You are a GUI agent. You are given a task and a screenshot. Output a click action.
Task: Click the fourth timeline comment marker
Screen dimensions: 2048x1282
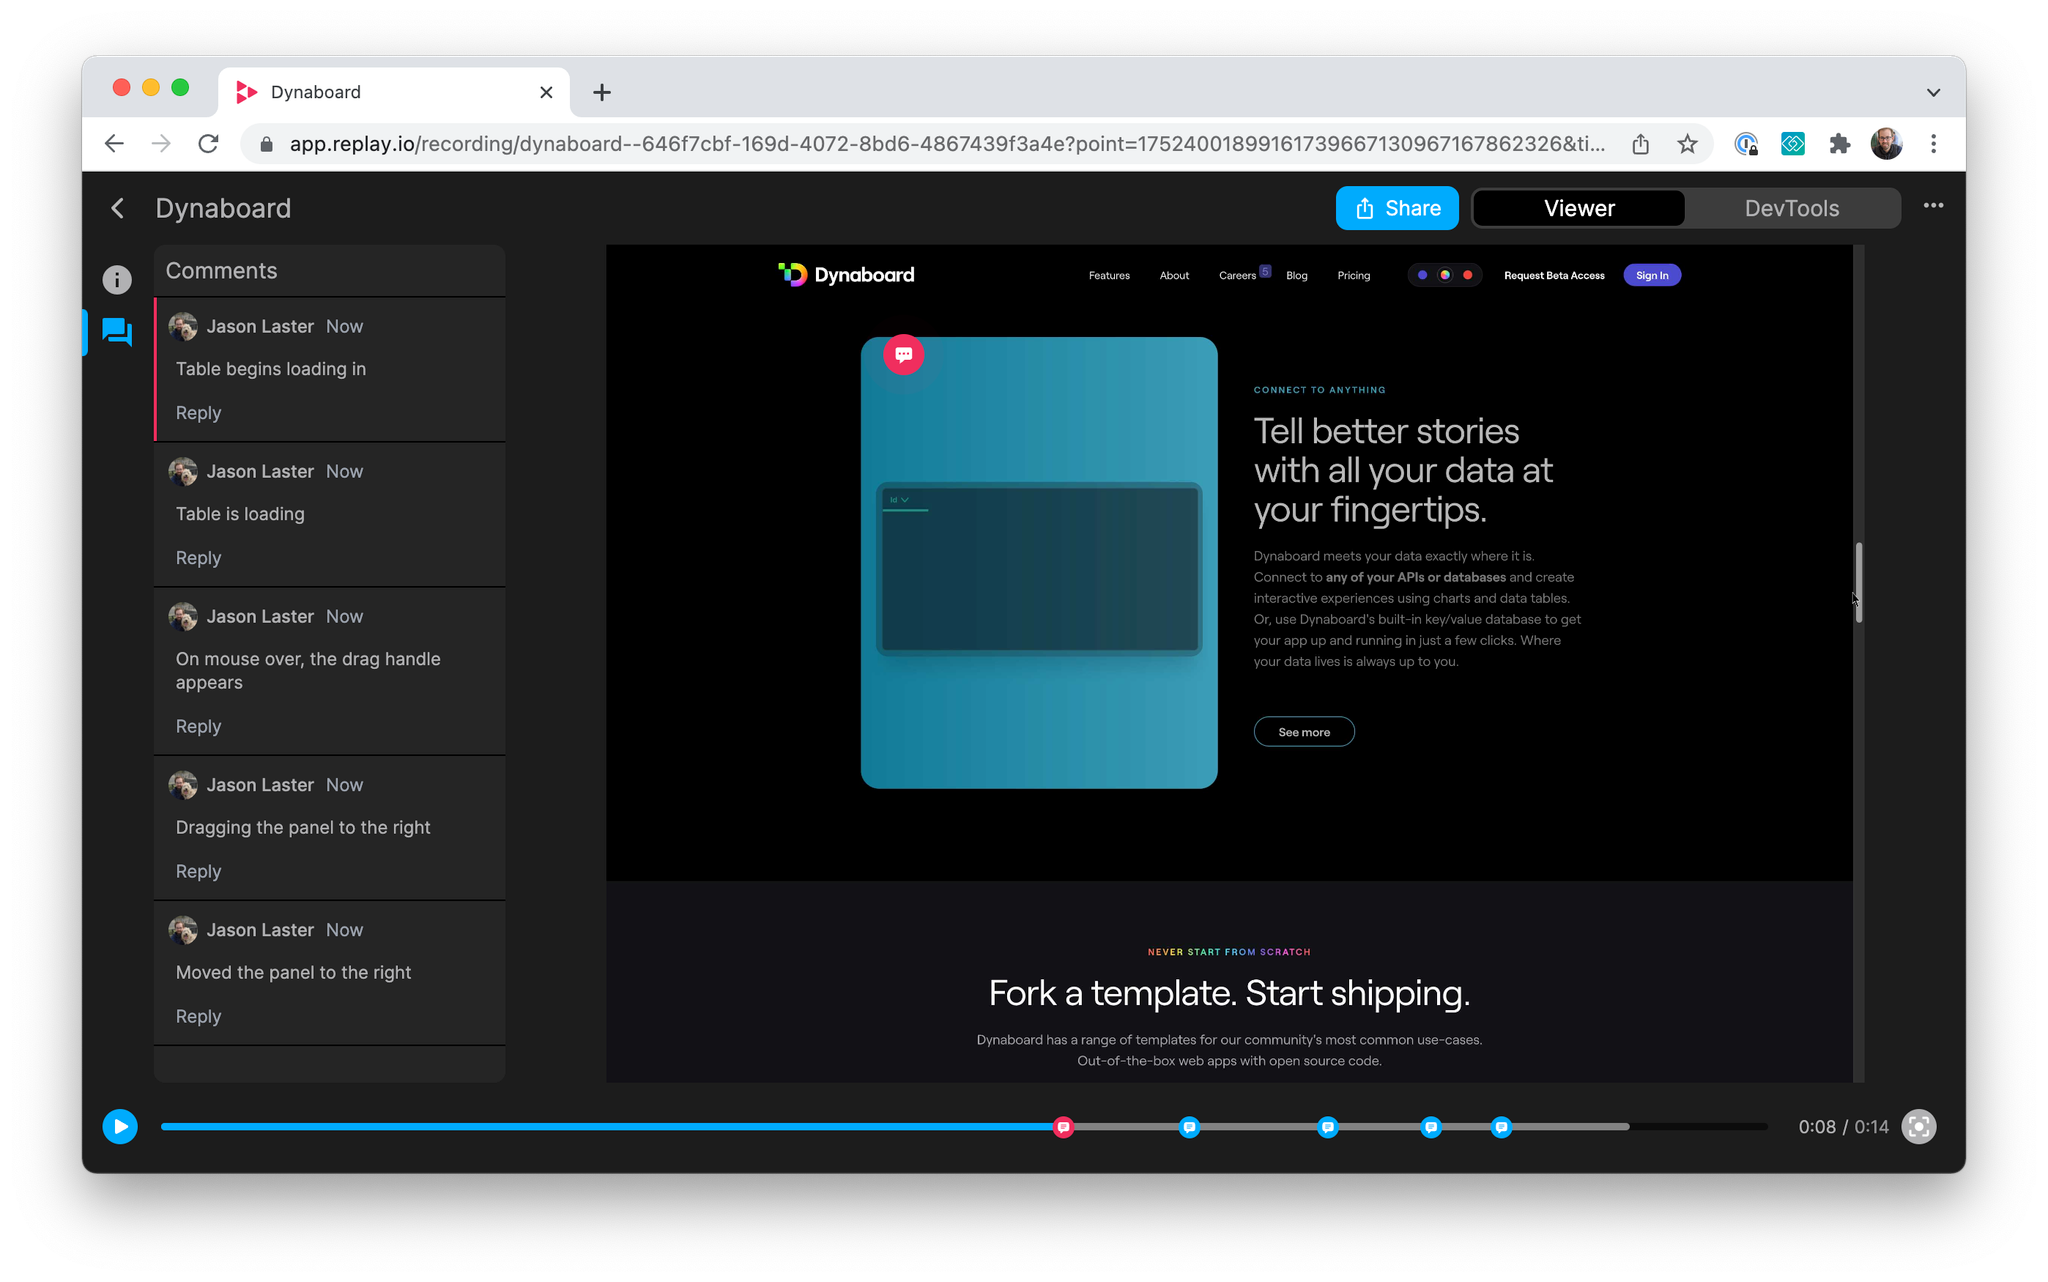click(x=1431, y=1127)
